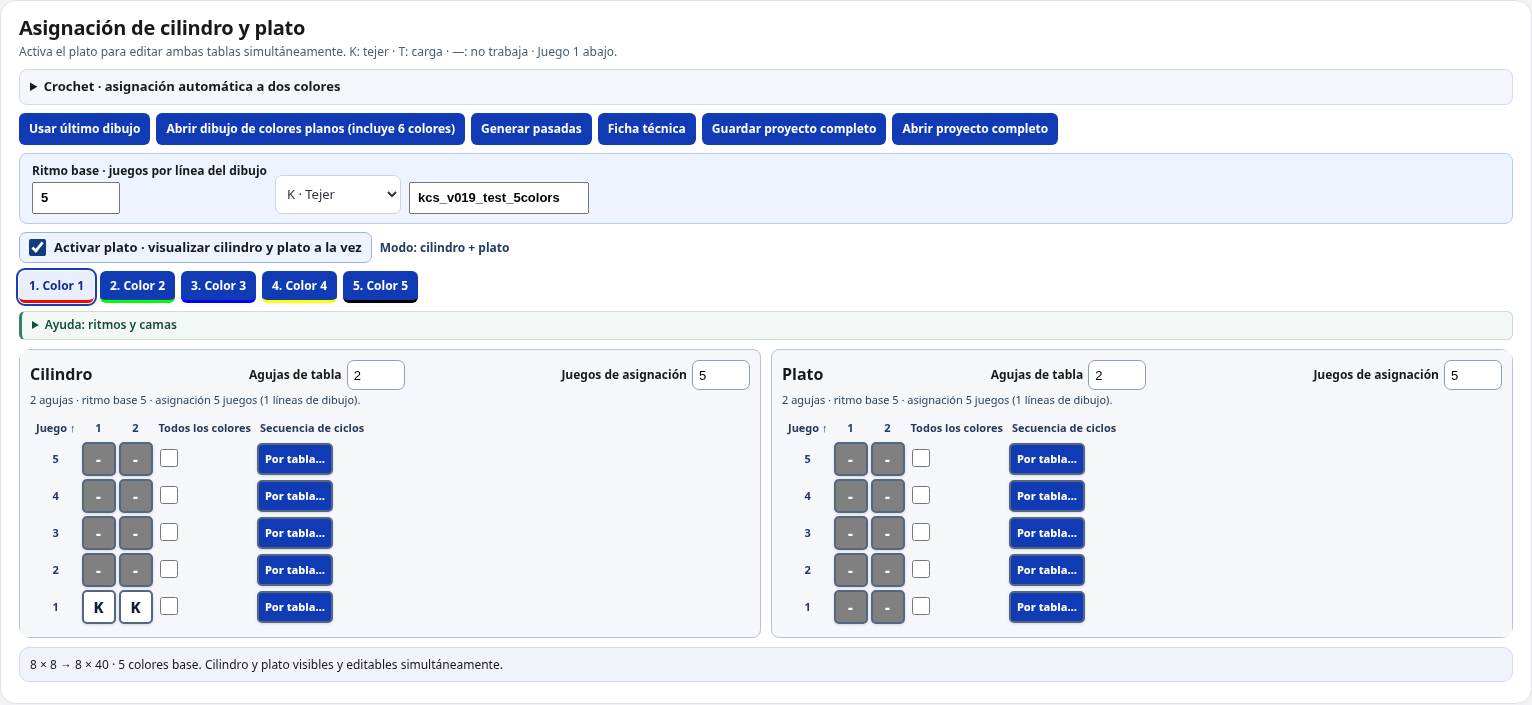1532x705 pixels.
Task: Open the 'K · Tejer' dropdown
Action: (338, 195)
